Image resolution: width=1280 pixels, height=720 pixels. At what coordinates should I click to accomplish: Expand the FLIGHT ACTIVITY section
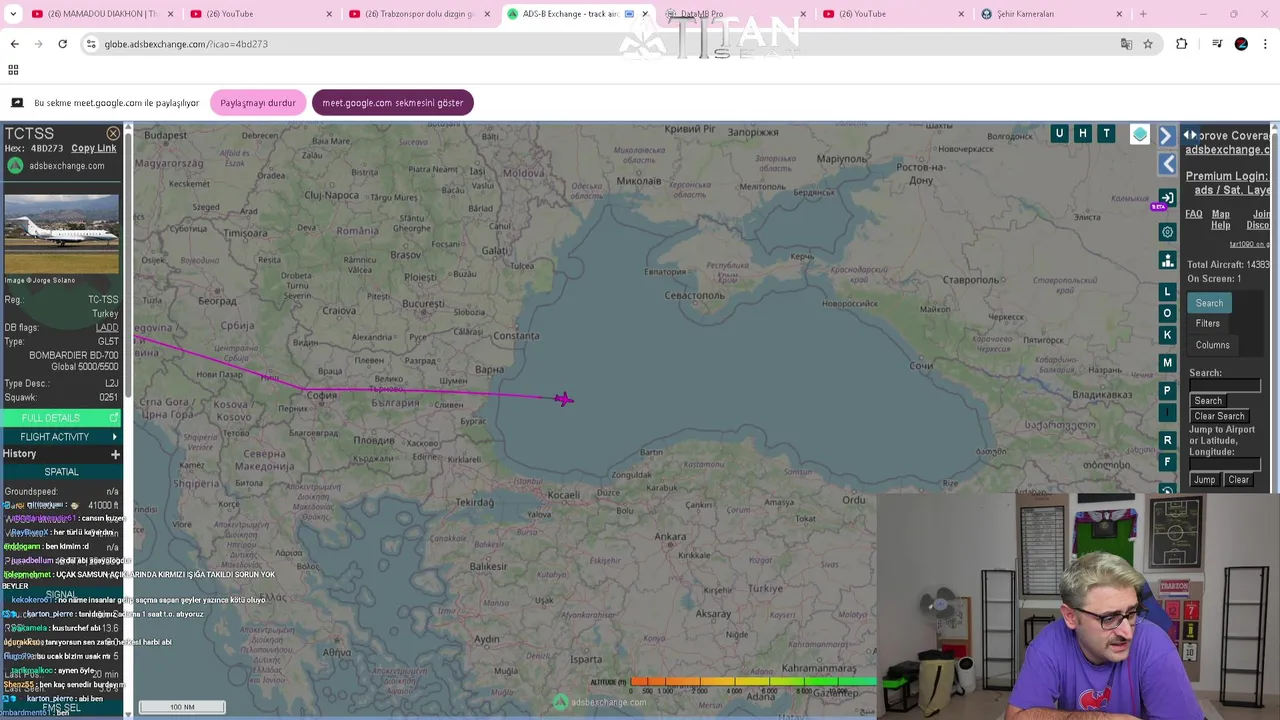coord(61,437)
